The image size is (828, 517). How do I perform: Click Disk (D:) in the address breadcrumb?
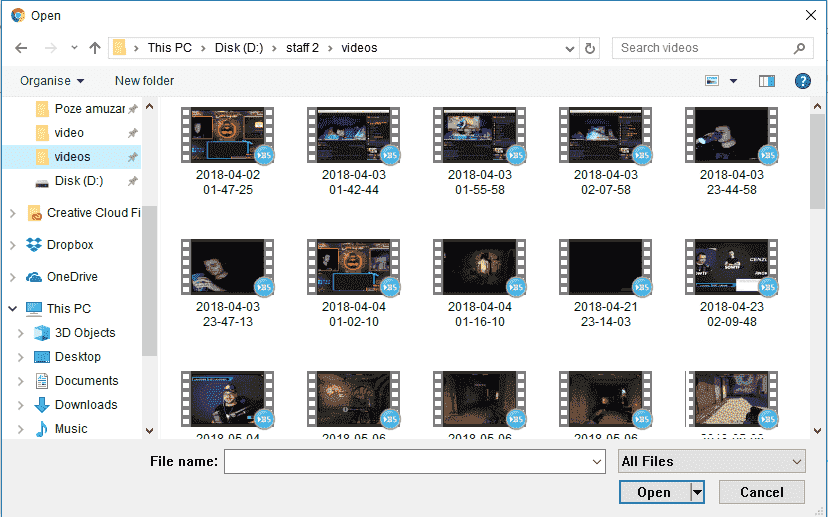click(x=239, y=48)
